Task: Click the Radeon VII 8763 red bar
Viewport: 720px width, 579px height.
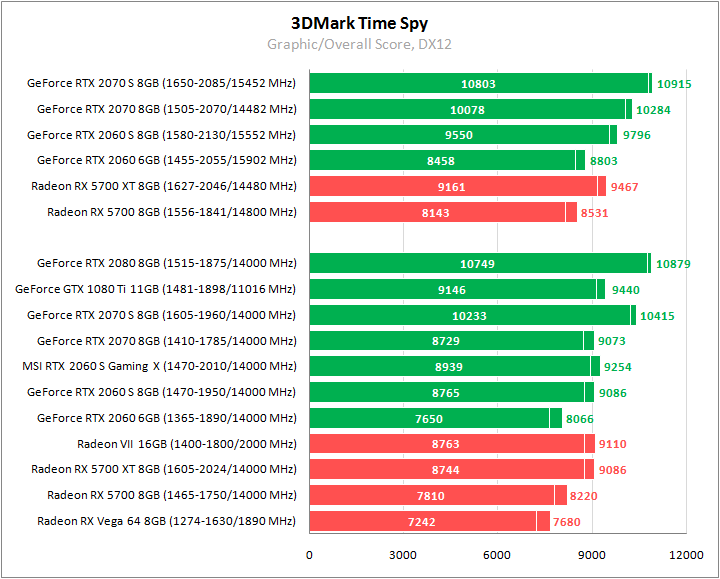Action: tap(447, 444)
